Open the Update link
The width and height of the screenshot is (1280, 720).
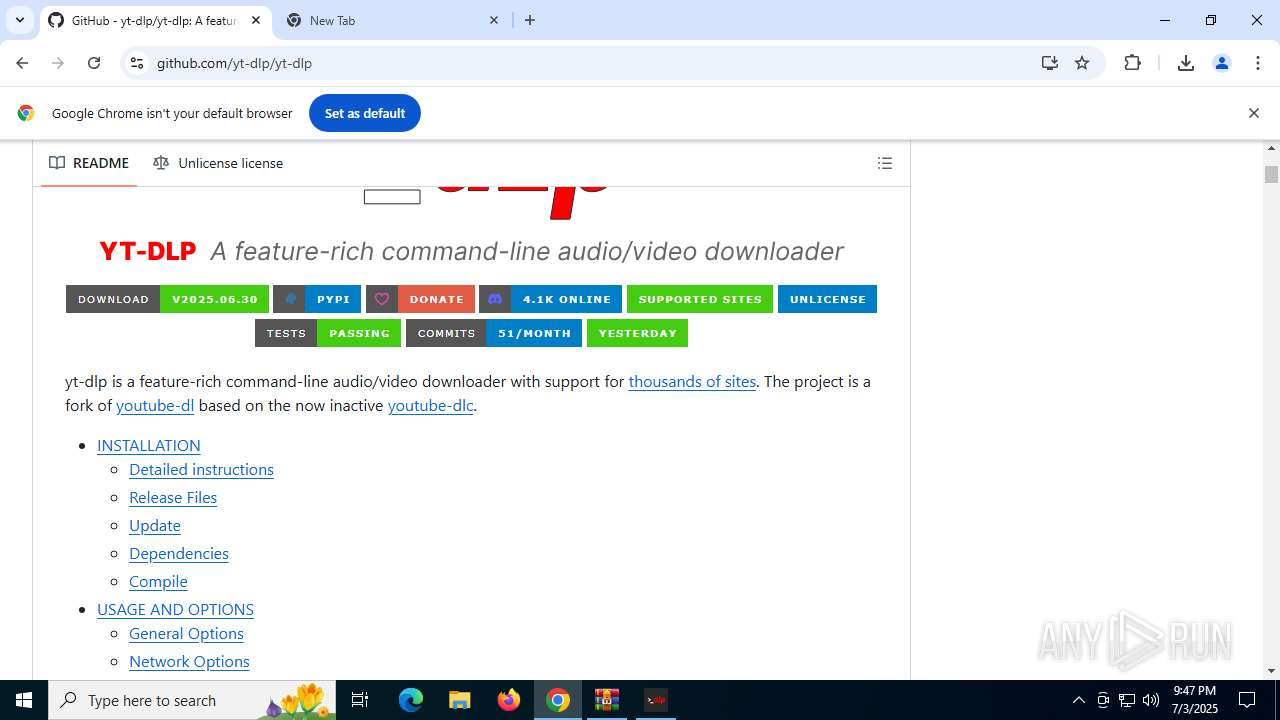coord(155,526)
